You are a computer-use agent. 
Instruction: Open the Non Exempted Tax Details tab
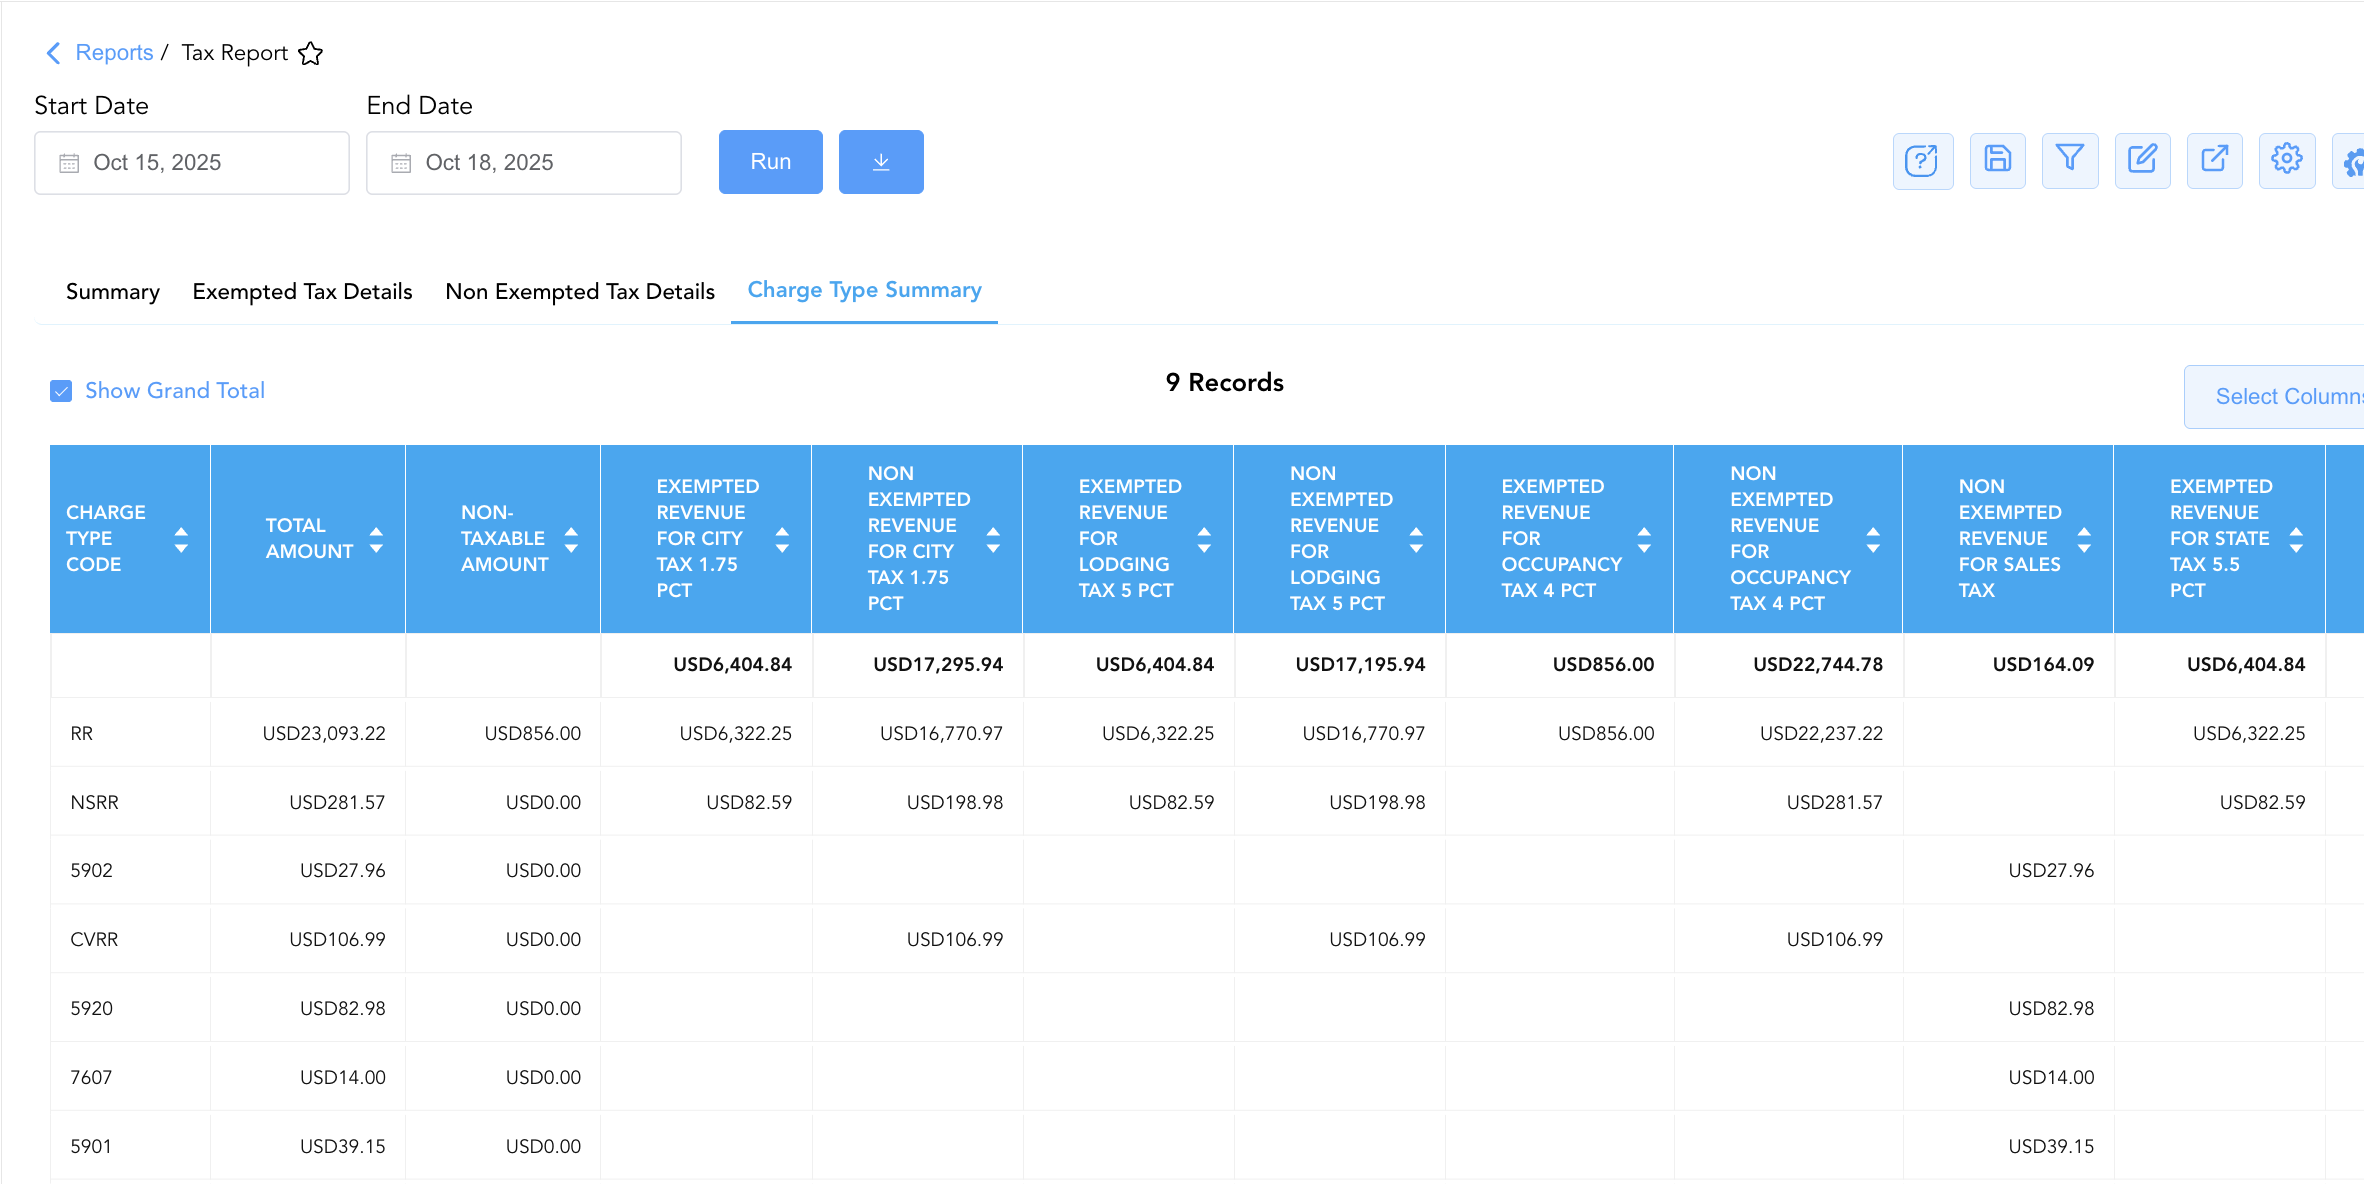[x=580, y=292]
